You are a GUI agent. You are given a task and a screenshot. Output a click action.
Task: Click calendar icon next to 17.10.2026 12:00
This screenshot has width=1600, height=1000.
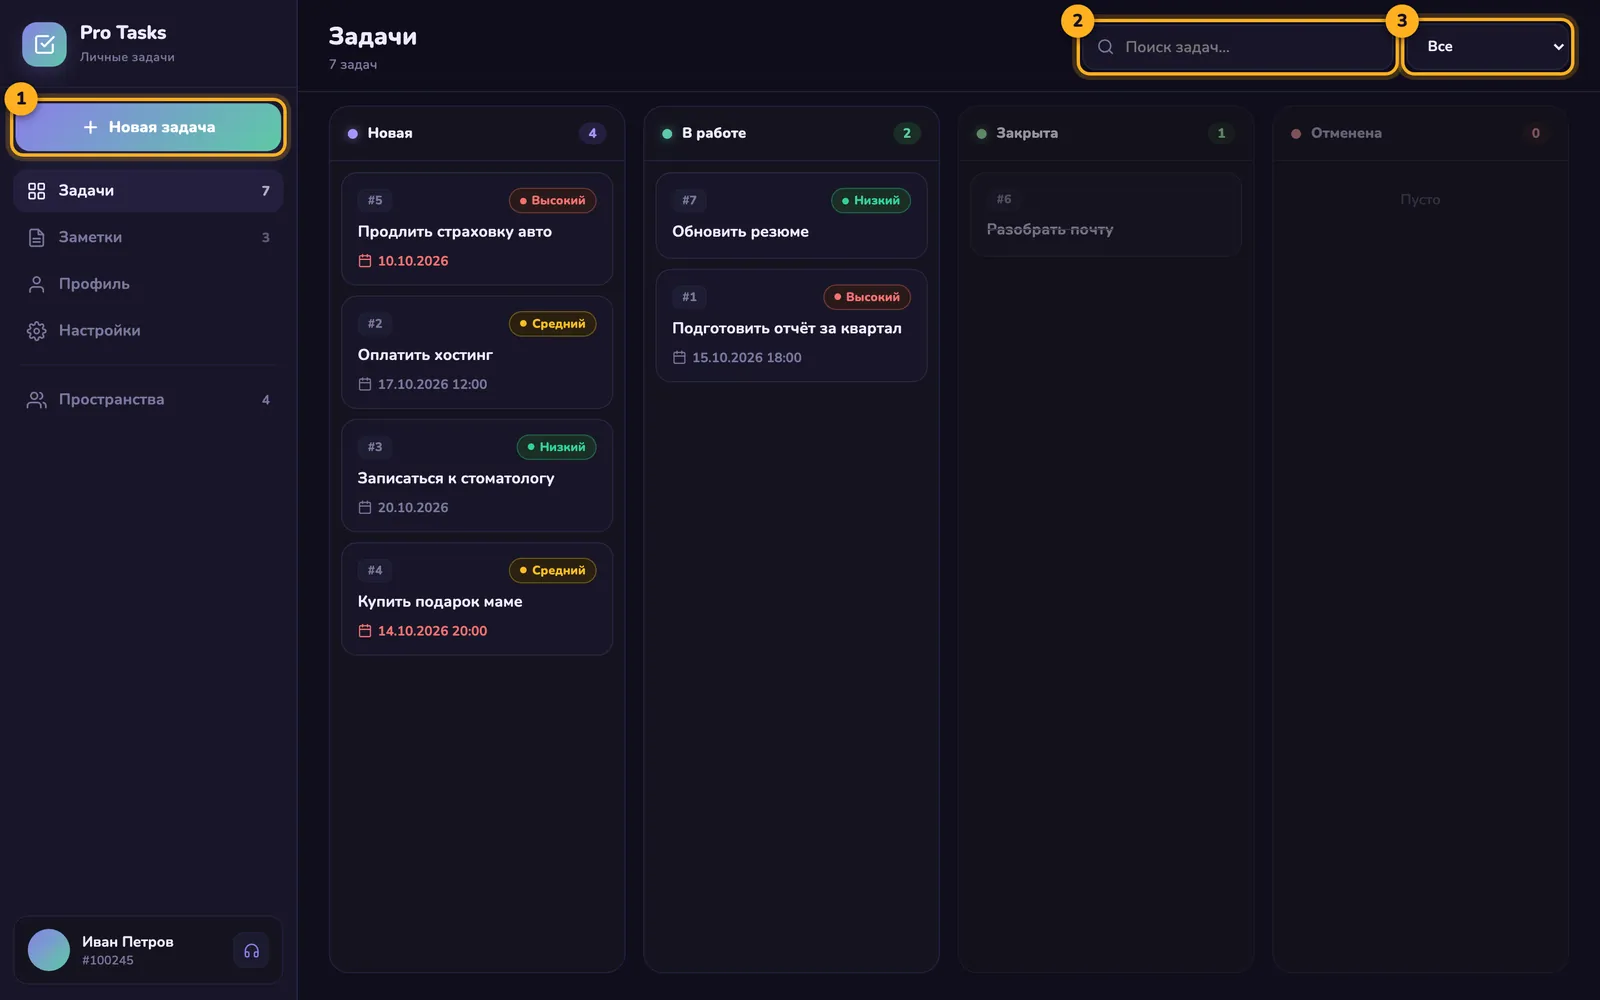[365, 384]
